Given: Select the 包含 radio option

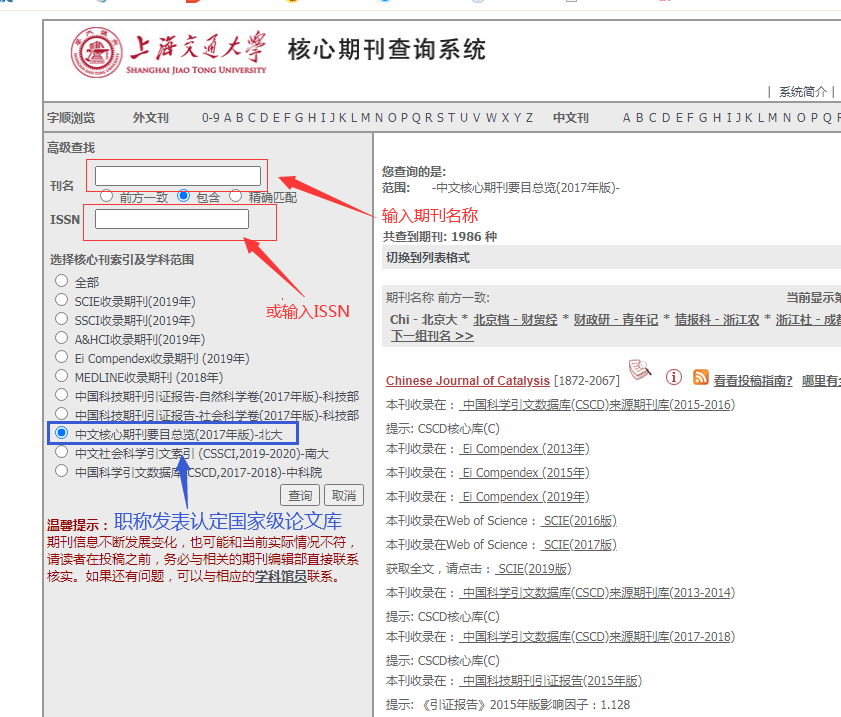Looking at the screenshot, I should [183, 196].
